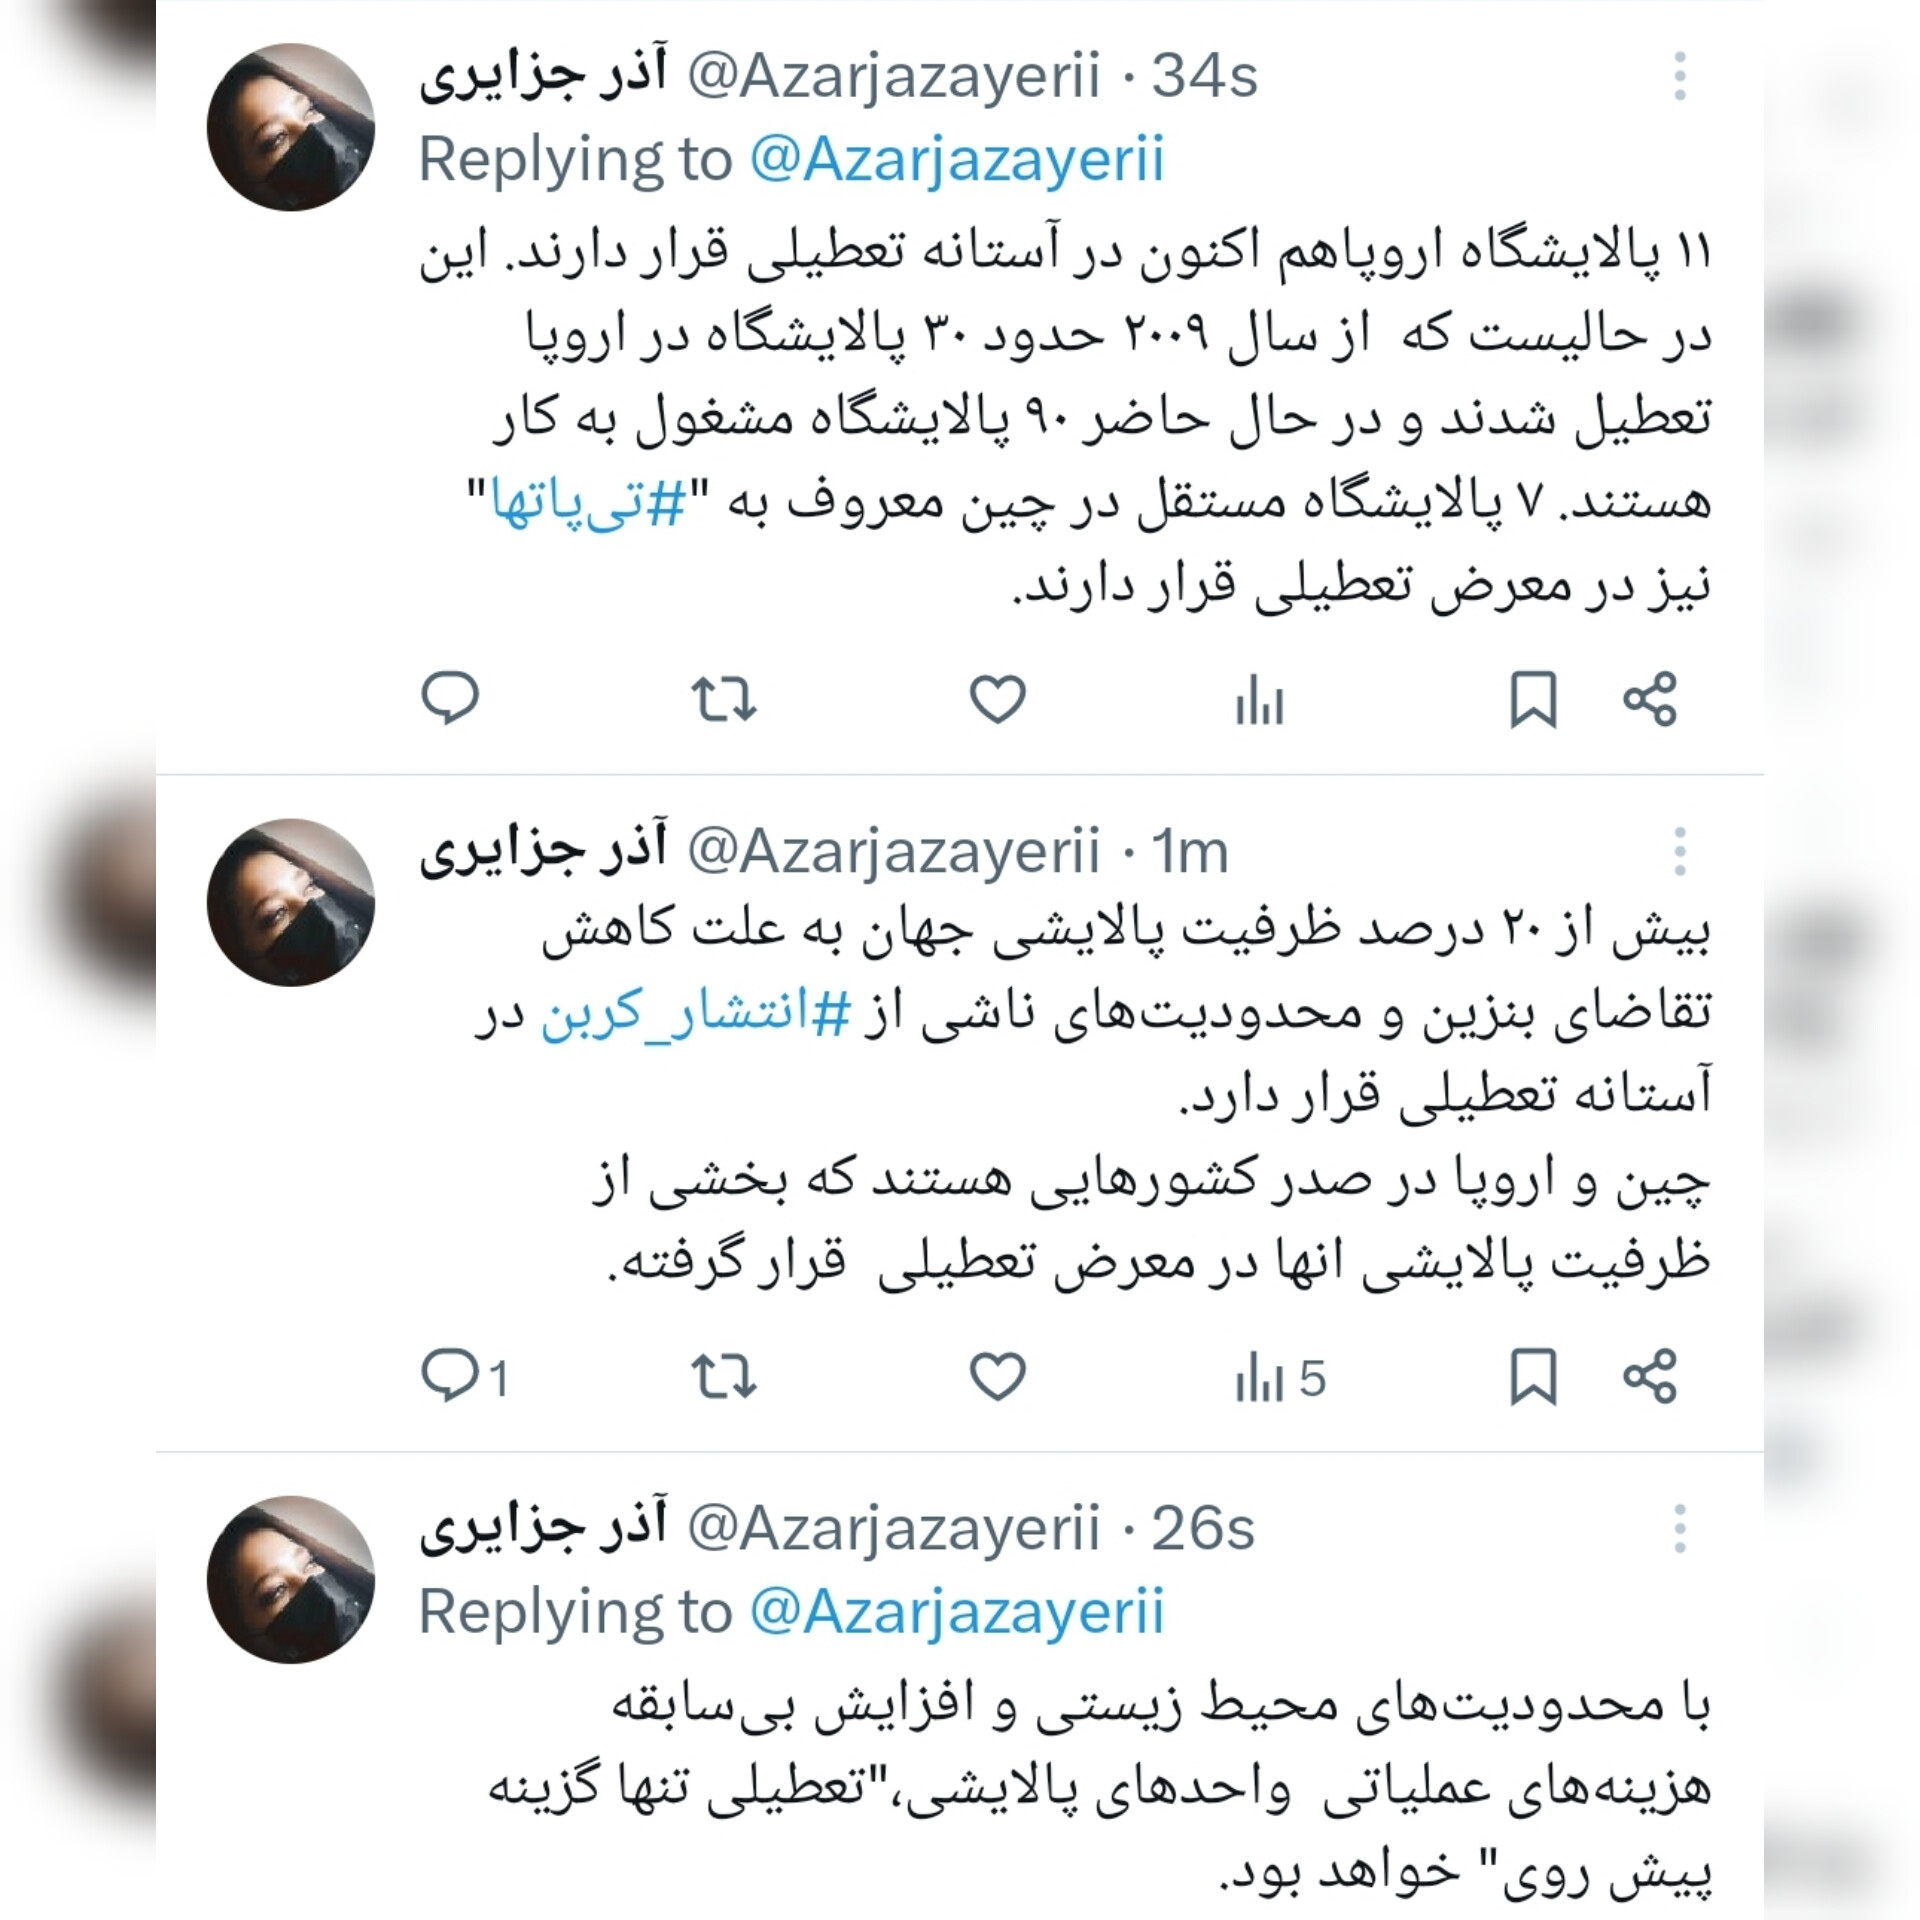Open @Azarjazayerii mention in top Replying to line
This screenshot has width=1920, height=1920.
pyautogui.click(x=957, y=160)
